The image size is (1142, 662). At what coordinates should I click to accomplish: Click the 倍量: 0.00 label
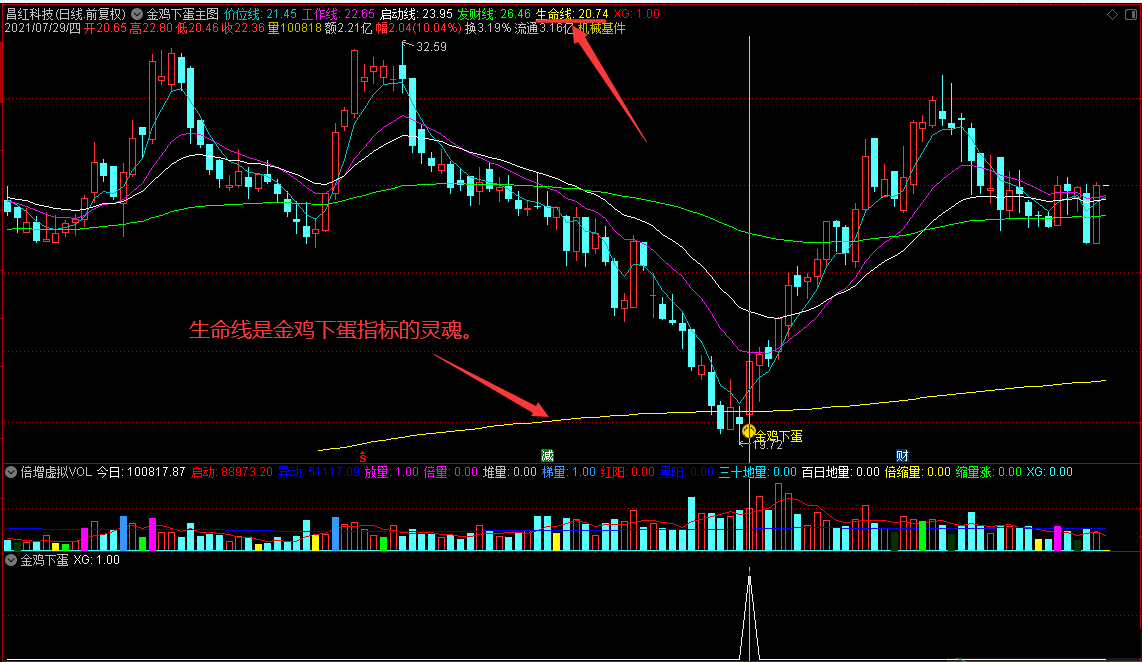click(451, 472)
